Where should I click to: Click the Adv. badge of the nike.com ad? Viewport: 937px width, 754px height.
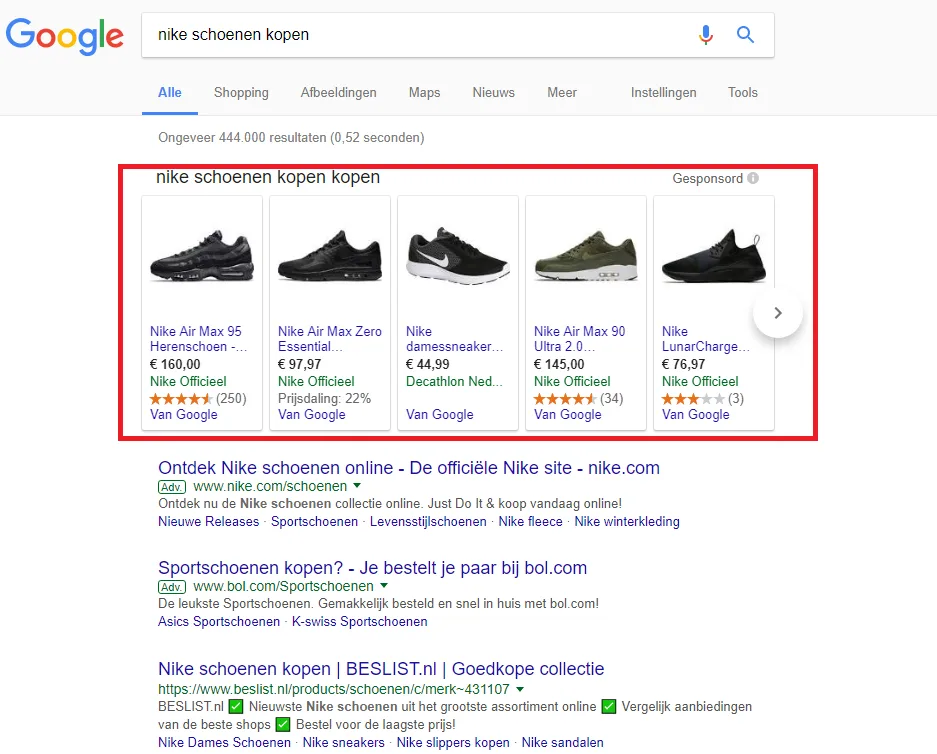point(172,487)
